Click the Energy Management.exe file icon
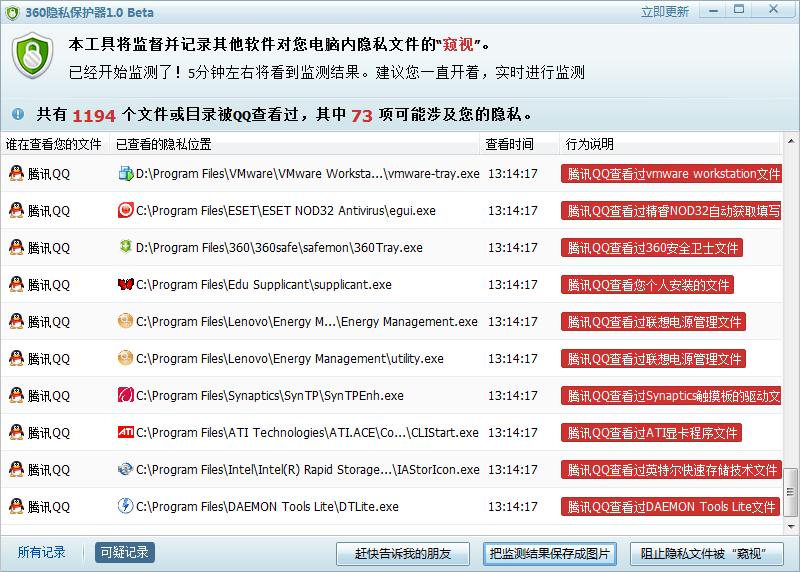 pyautogui.click(x=126, y=321)
